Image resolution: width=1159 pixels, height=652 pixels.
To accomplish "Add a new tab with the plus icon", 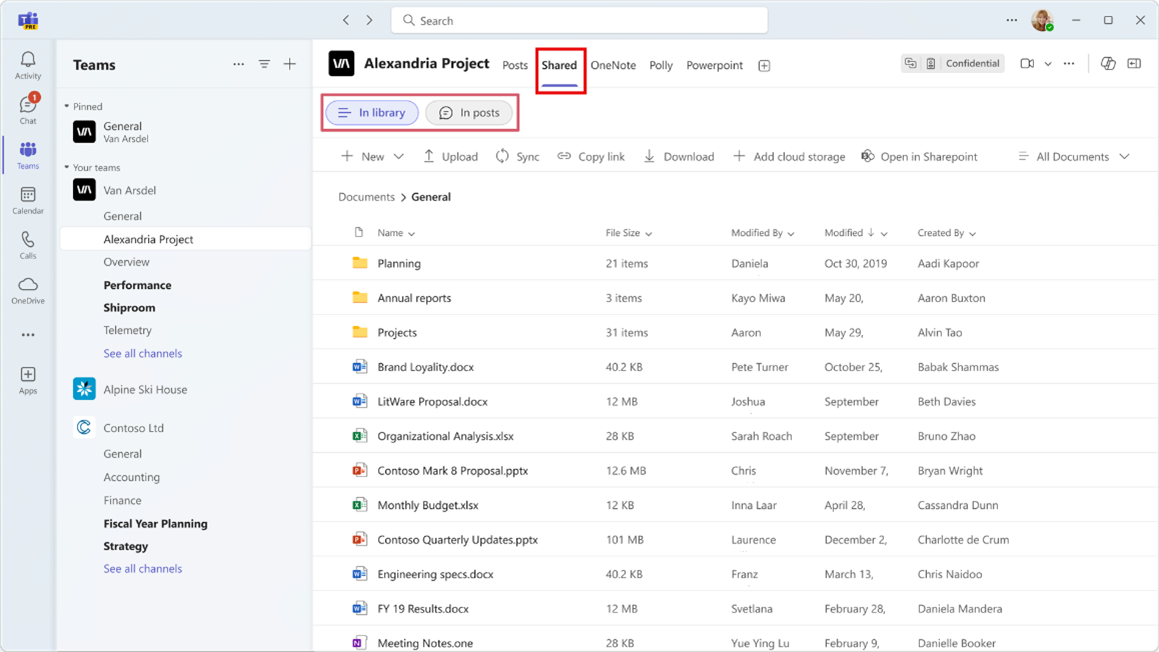I will (764, 66).
